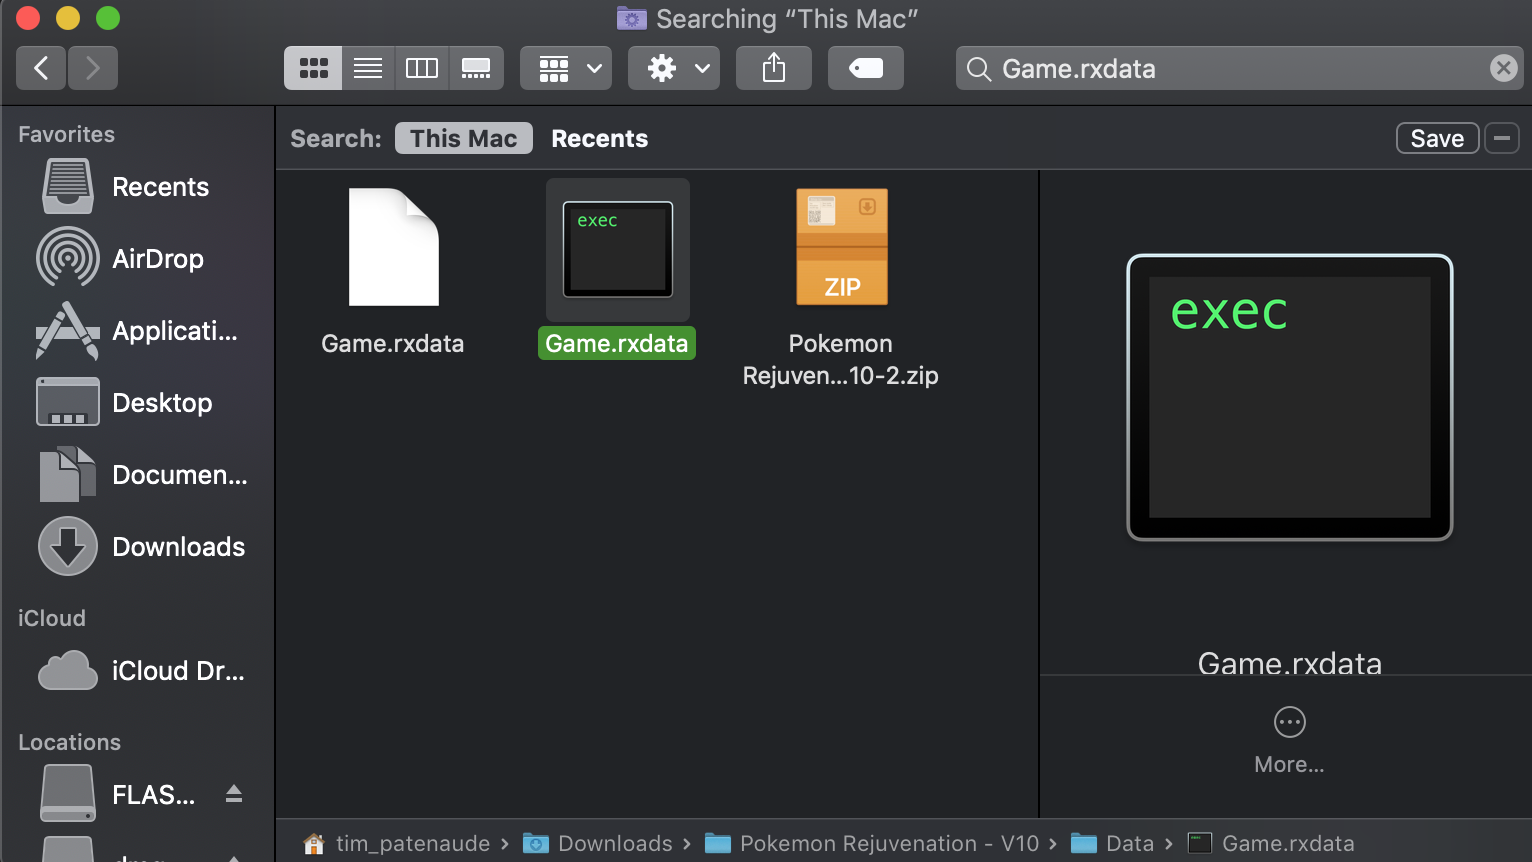Screen dimensions: 1532x862
Task: Clear the Game.rxdata search text
Action: coord(1503,68)
